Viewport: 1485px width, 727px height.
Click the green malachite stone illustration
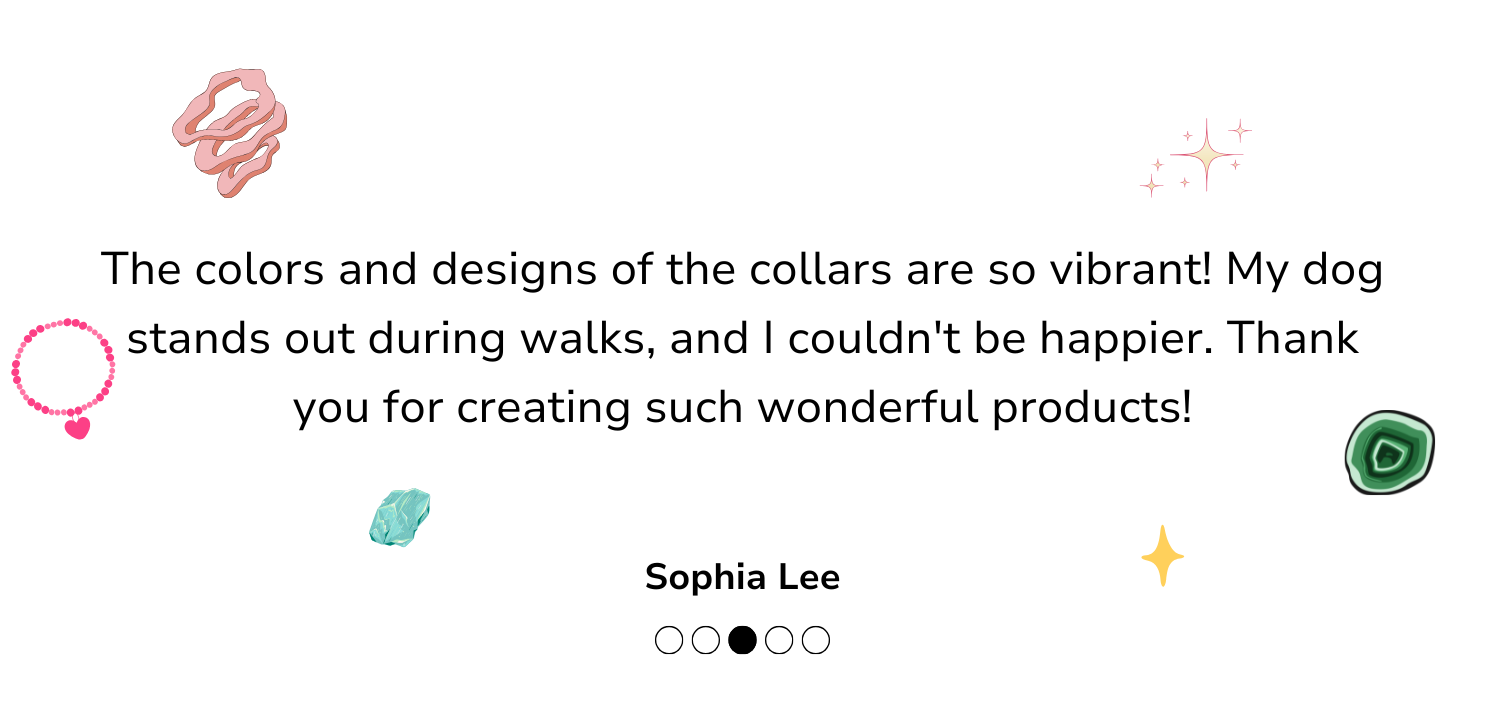[1390, 452]
